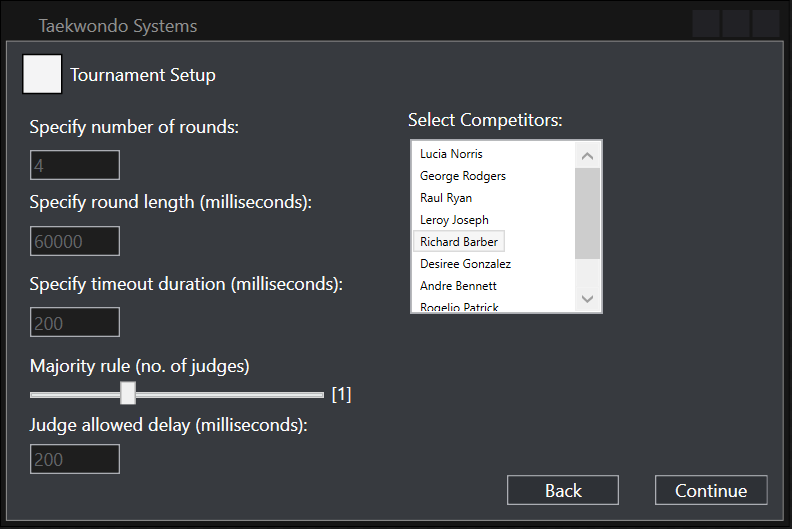Click the number of rounds field
Image resolution: width=792 pixels, height=529 pixels.
tap(75, 165)
